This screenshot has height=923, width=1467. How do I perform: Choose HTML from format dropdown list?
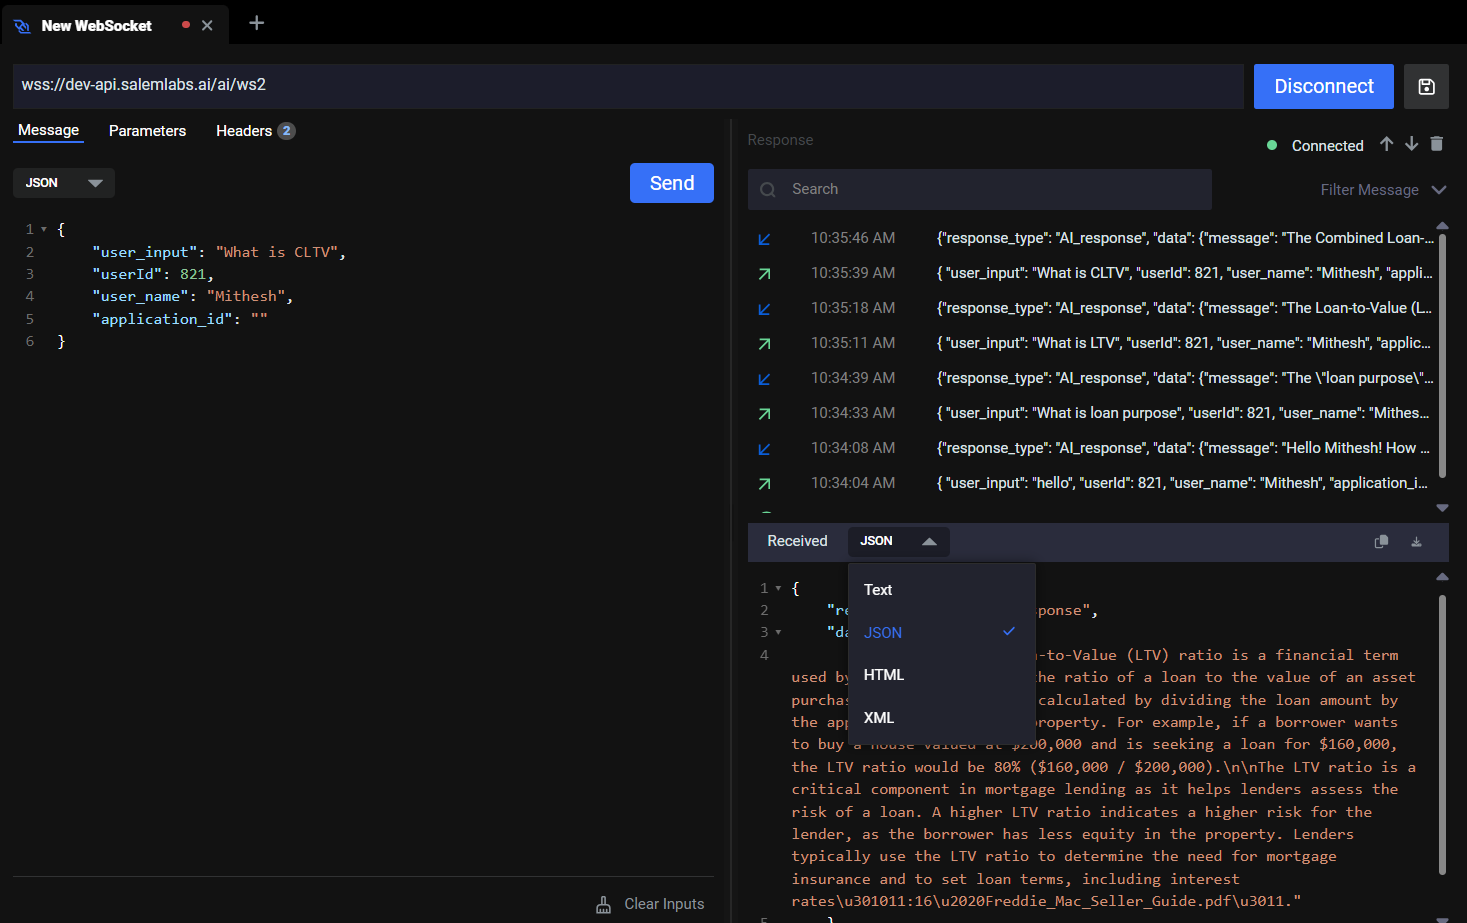point(884,675)
